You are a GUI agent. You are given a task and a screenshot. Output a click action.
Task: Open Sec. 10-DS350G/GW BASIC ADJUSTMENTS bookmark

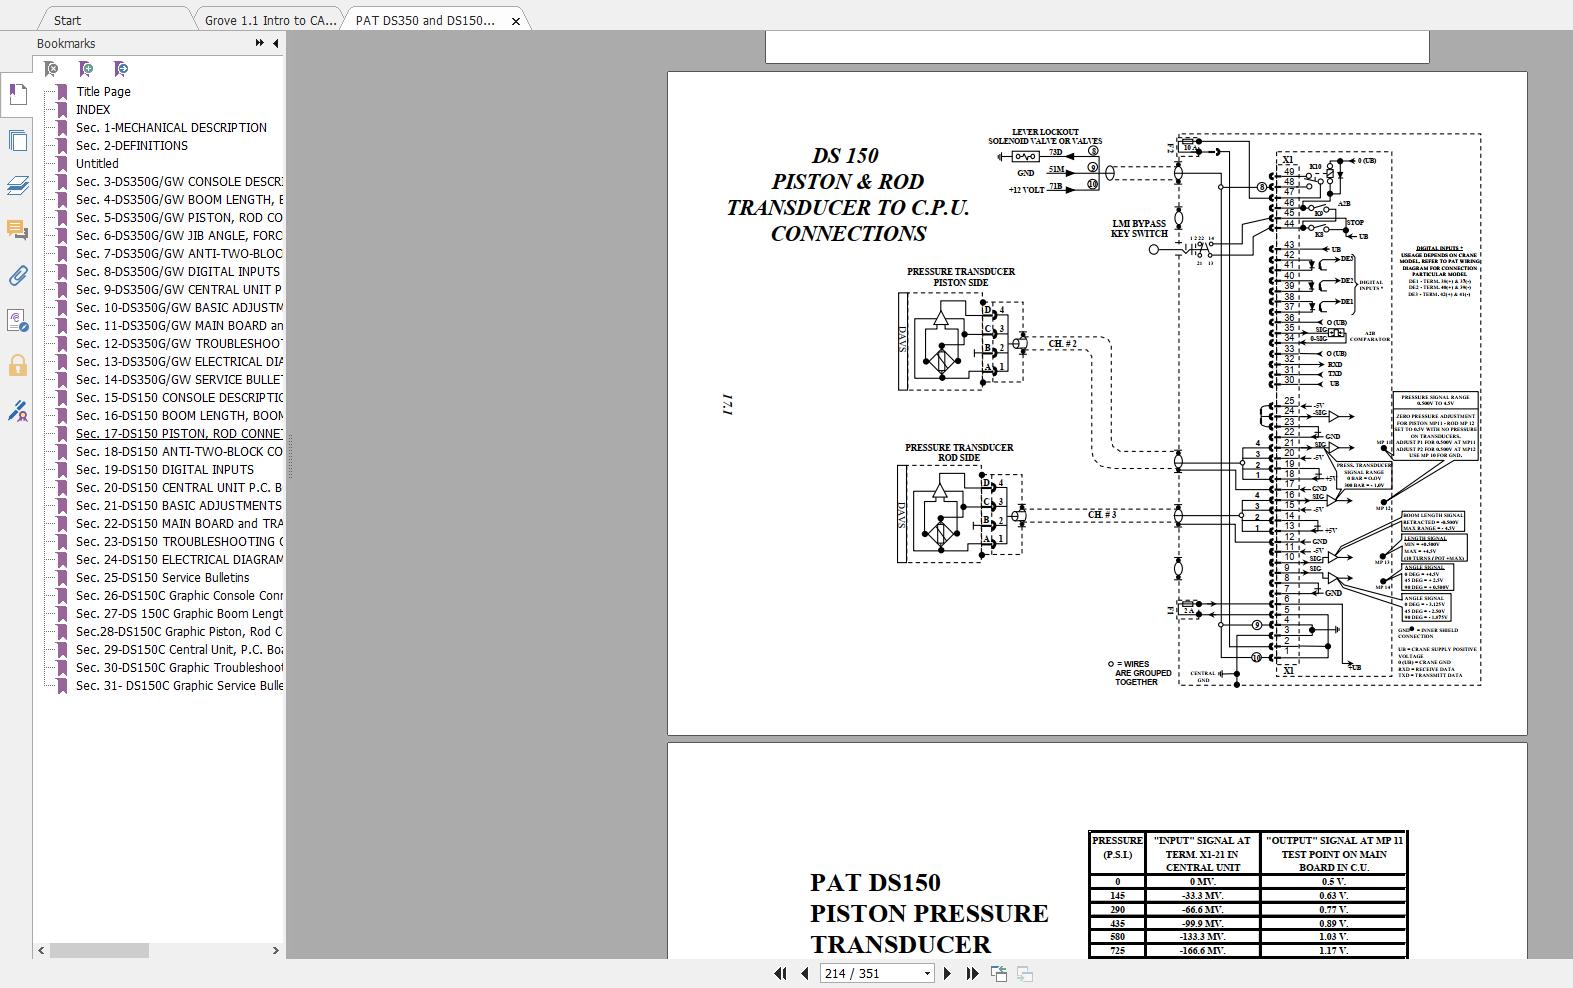(179, 308)
